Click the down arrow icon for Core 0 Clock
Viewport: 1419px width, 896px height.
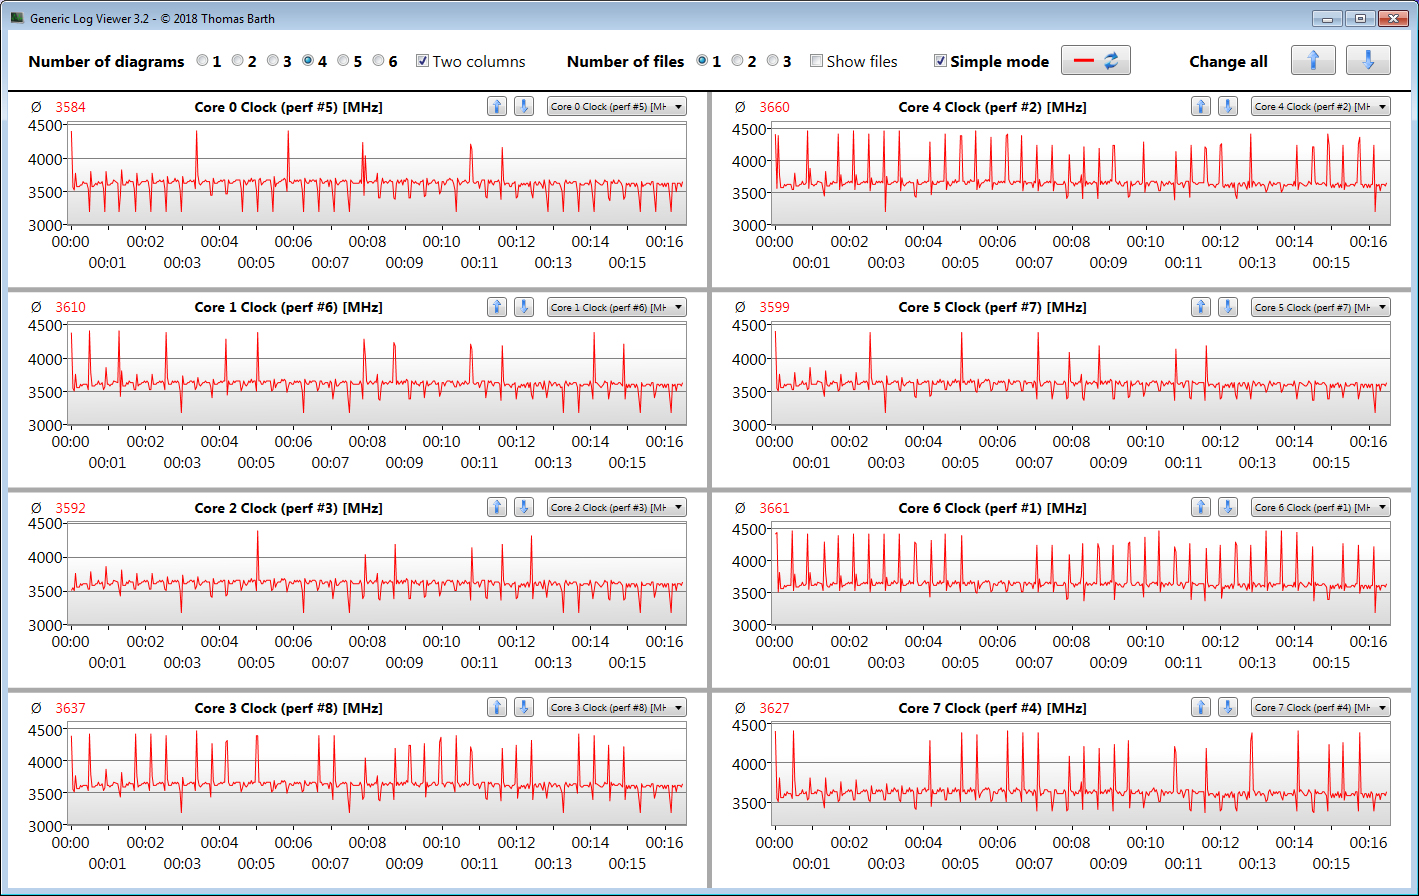[523, 107]
